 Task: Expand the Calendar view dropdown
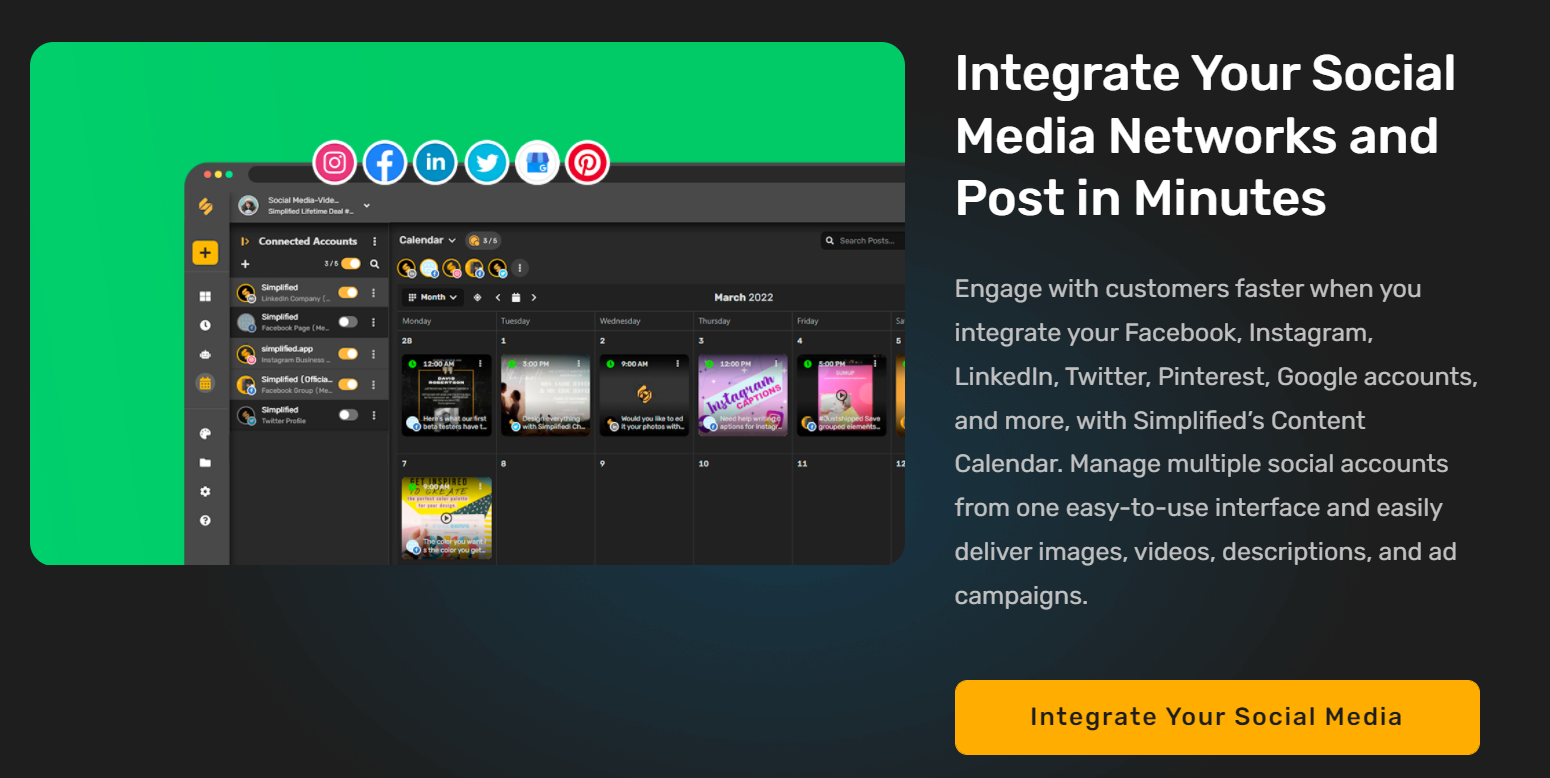click(x=427, y=240)
